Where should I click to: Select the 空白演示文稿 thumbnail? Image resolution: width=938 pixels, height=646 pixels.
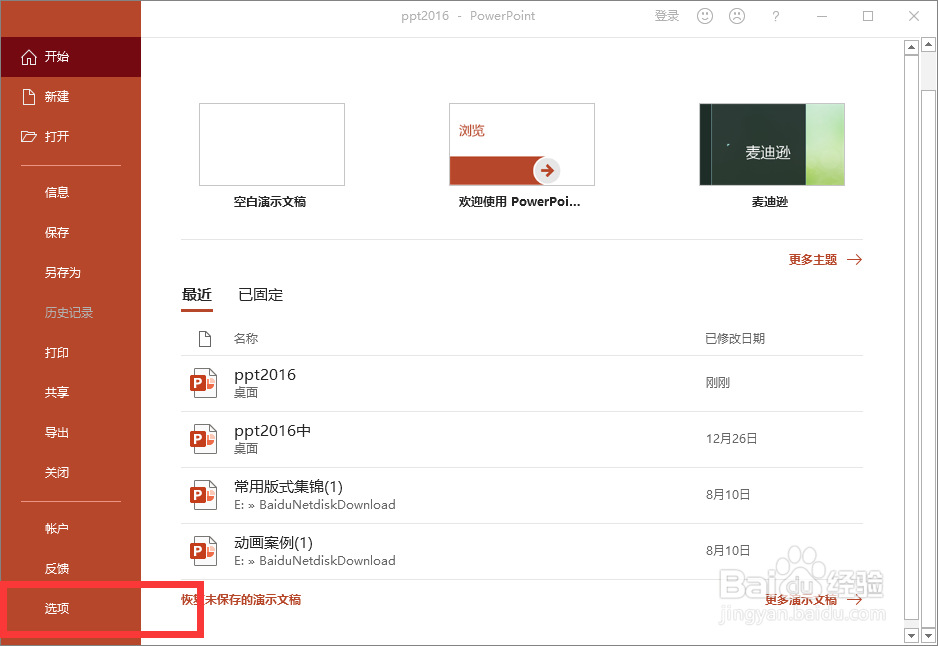coord(272,144)
